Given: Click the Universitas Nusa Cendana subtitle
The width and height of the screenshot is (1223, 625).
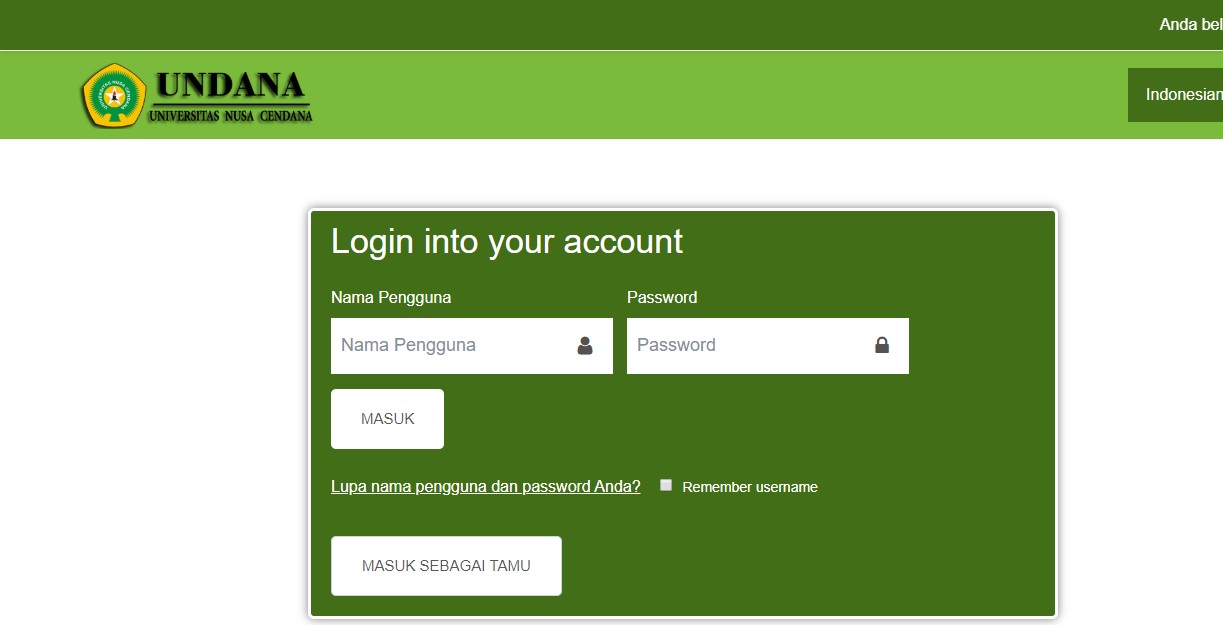Looking at the screenshot, I should tap(230, 116).
